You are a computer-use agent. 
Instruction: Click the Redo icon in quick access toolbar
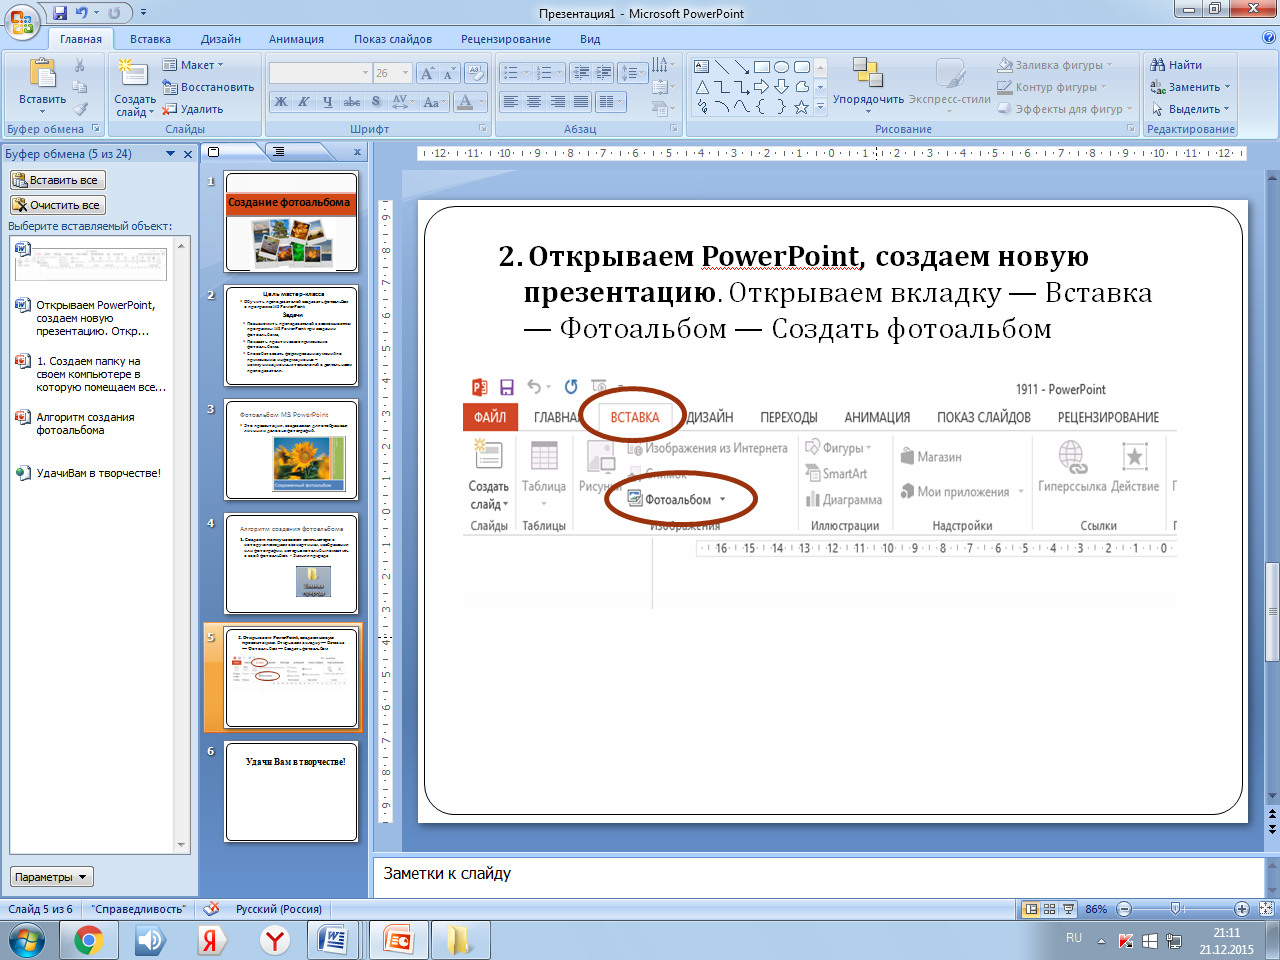pos(114,13)
